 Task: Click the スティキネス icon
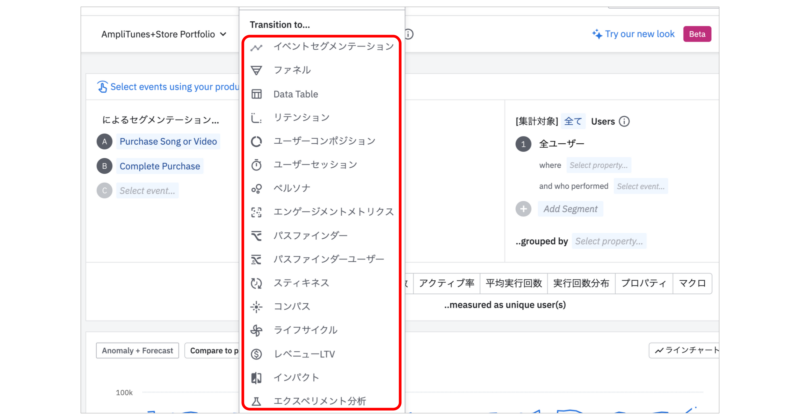[x=257, y=283]
